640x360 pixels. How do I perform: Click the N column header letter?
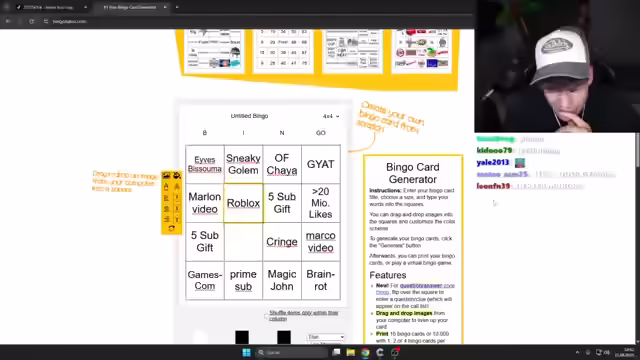282,133
